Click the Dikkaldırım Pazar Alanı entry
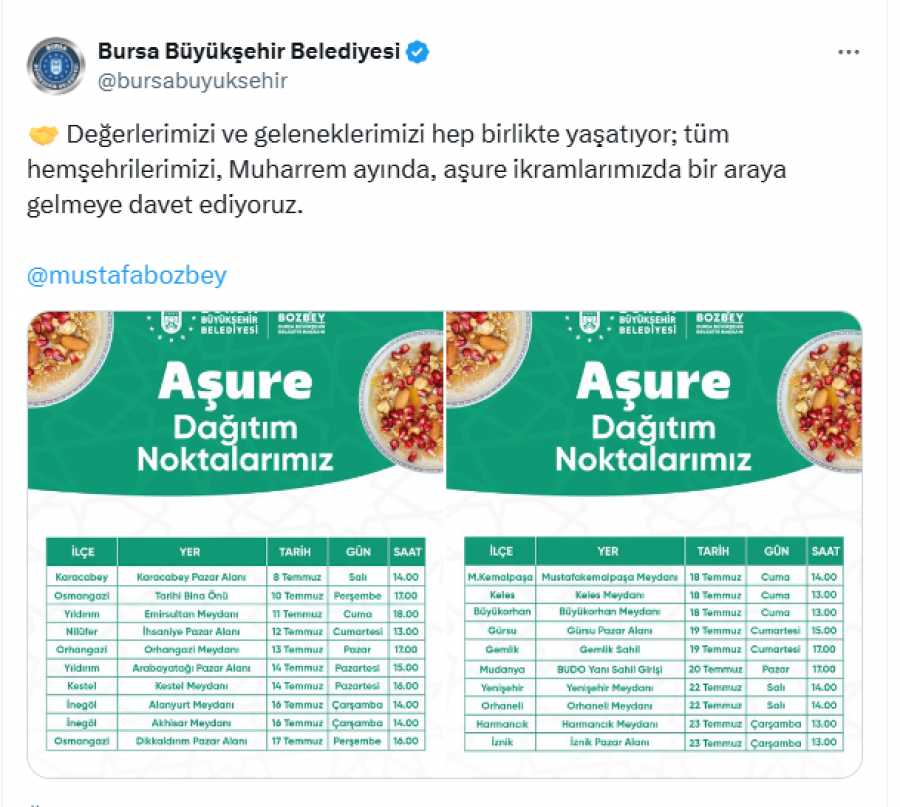 (191, 741)
